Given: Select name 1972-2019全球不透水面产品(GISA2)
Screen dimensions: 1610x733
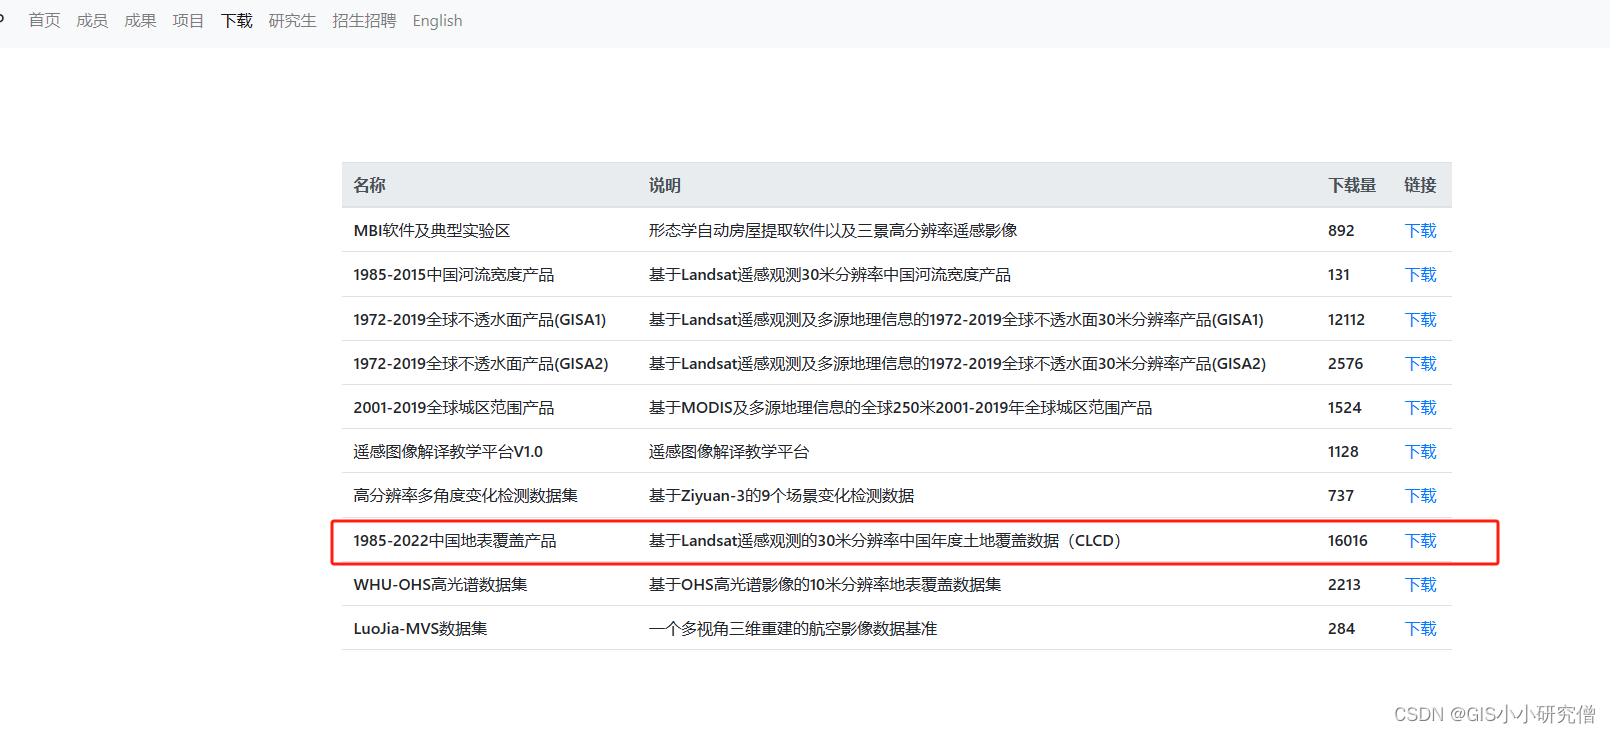Looking at the screenshot, I should 481,364.
